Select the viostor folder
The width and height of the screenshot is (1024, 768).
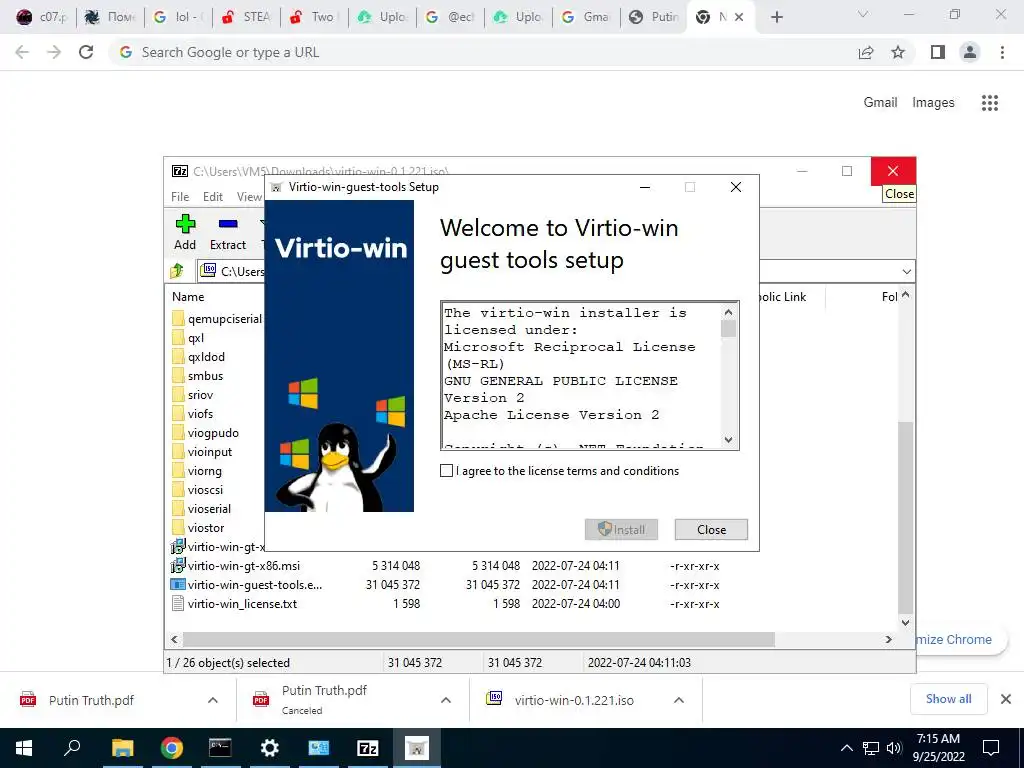point(199,527)
